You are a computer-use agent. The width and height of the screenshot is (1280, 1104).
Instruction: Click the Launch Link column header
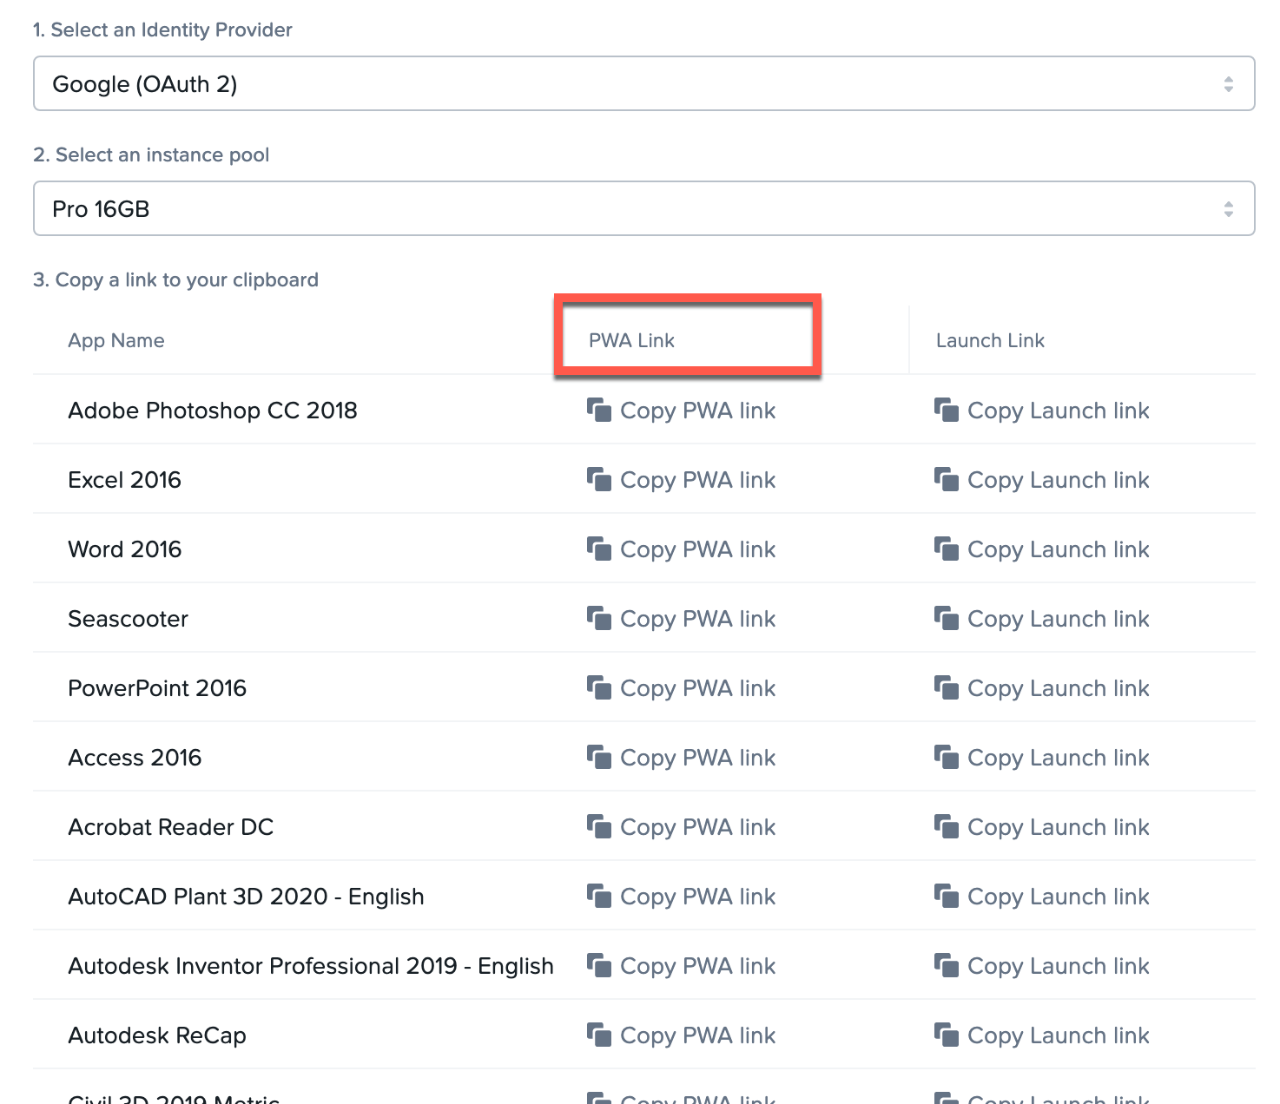tap(989, 341)
